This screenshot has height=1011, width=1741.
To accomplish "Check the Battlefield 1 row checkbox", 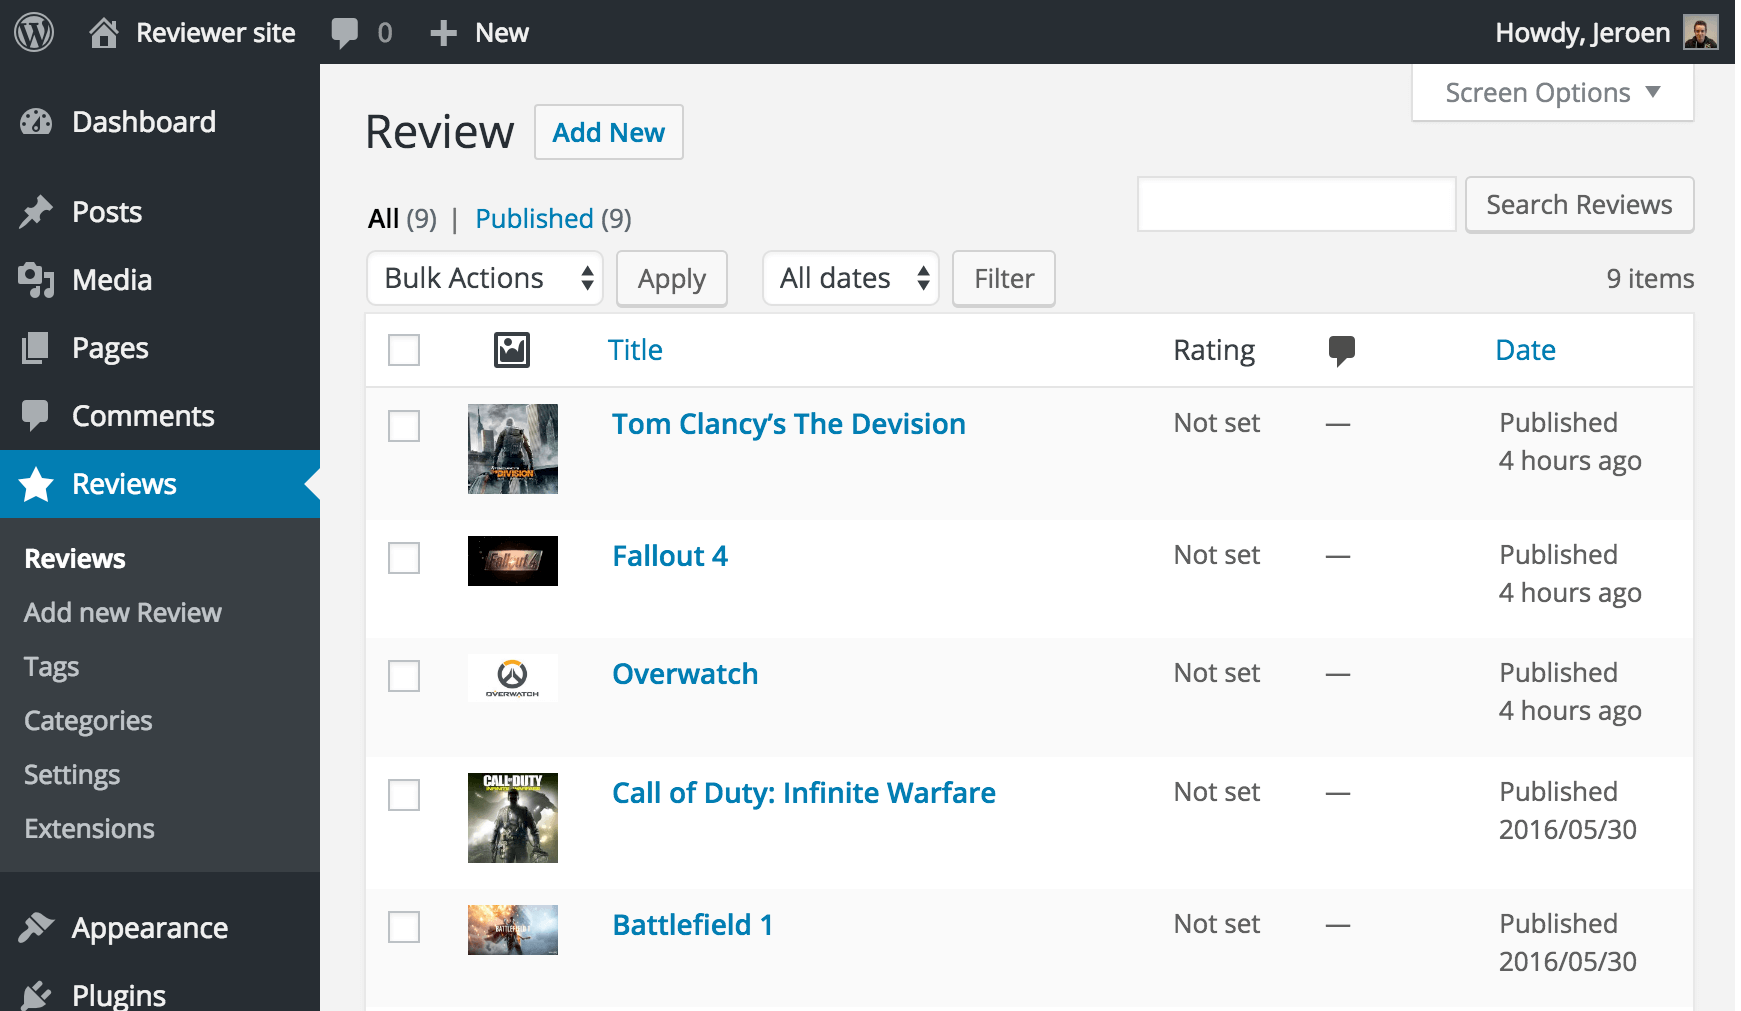I will pos(404,927).
